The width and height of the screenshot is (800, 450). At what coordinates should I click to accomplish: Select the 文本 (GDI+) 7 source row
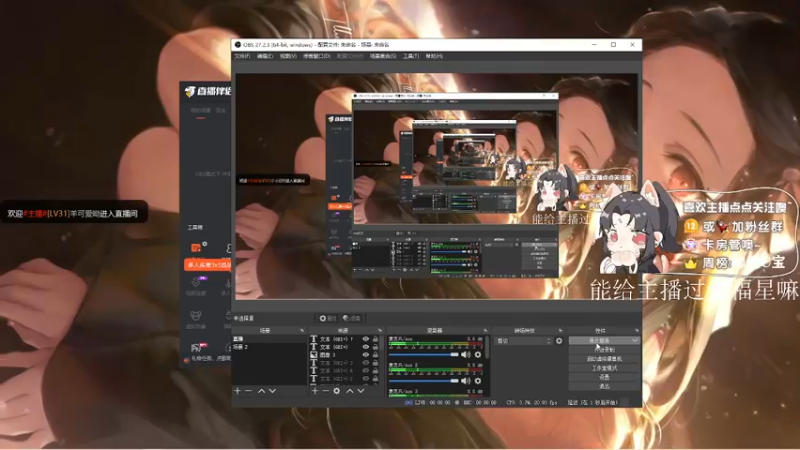[344, 339]
